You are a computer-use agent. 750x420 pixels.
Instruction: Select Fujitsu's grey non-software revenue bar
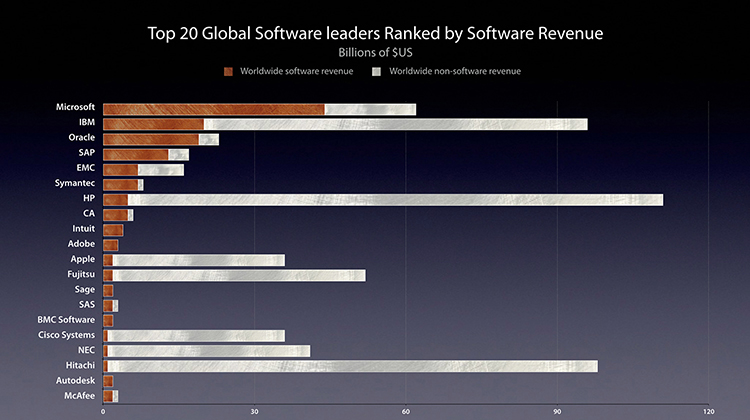click(239, 276)
